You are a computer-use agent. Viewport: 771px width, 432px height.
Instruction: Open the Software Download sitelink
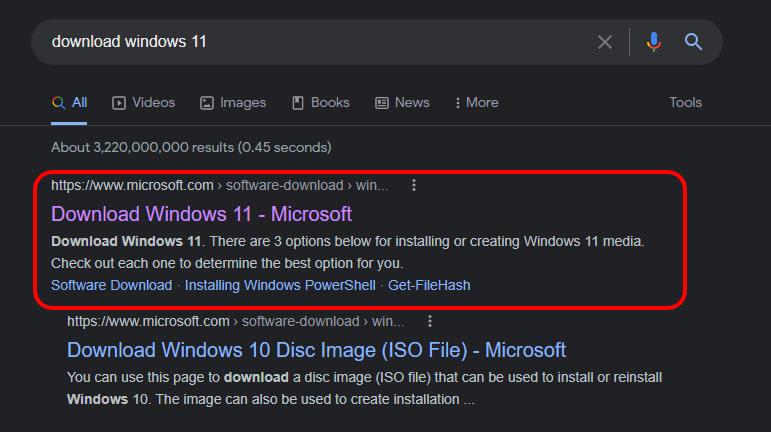pyautogui.click(x=112, y=286)
